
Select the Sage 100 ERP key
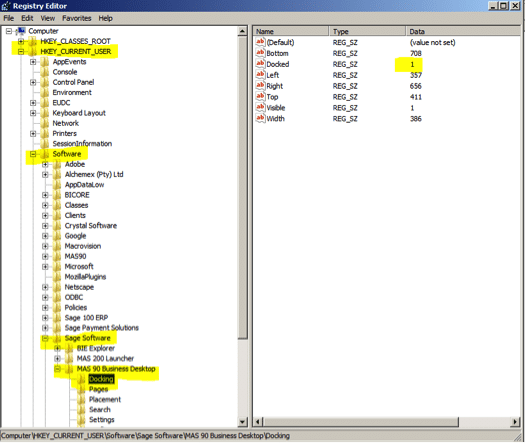tap(86, 318)
